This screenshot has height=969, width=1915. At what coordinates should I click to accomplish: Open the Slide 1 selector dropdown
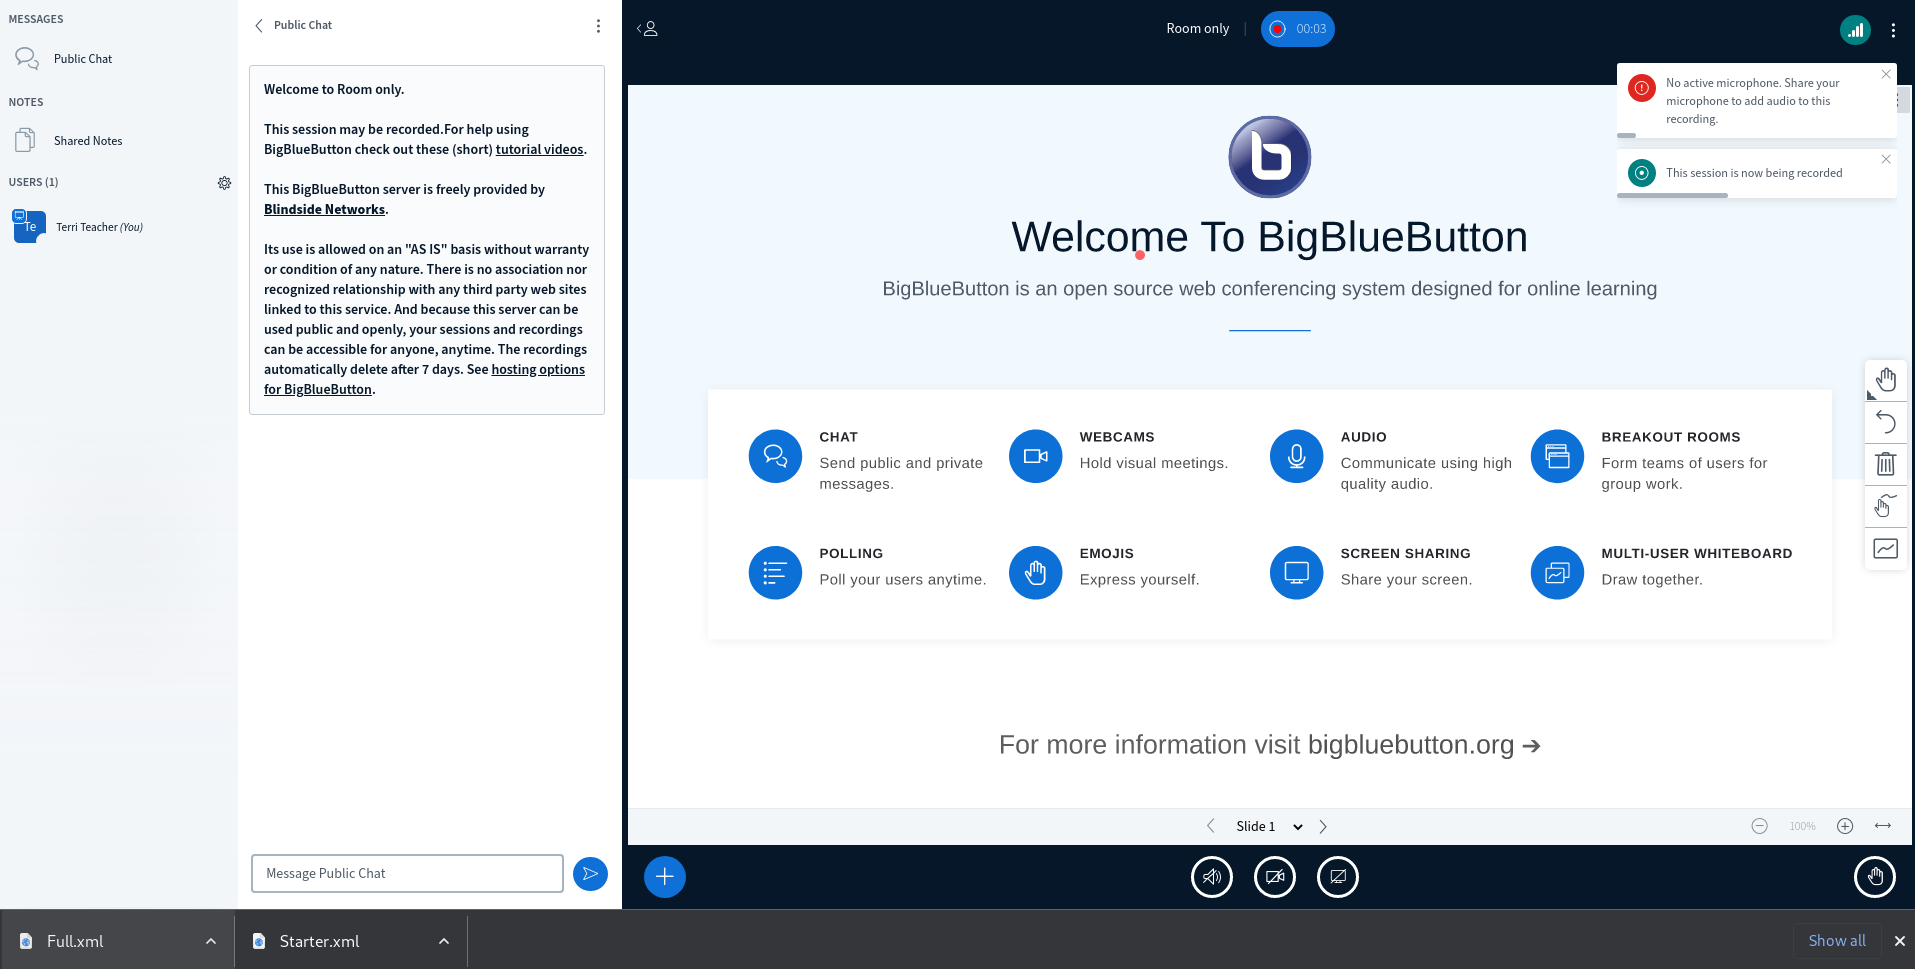[1269, 826]
